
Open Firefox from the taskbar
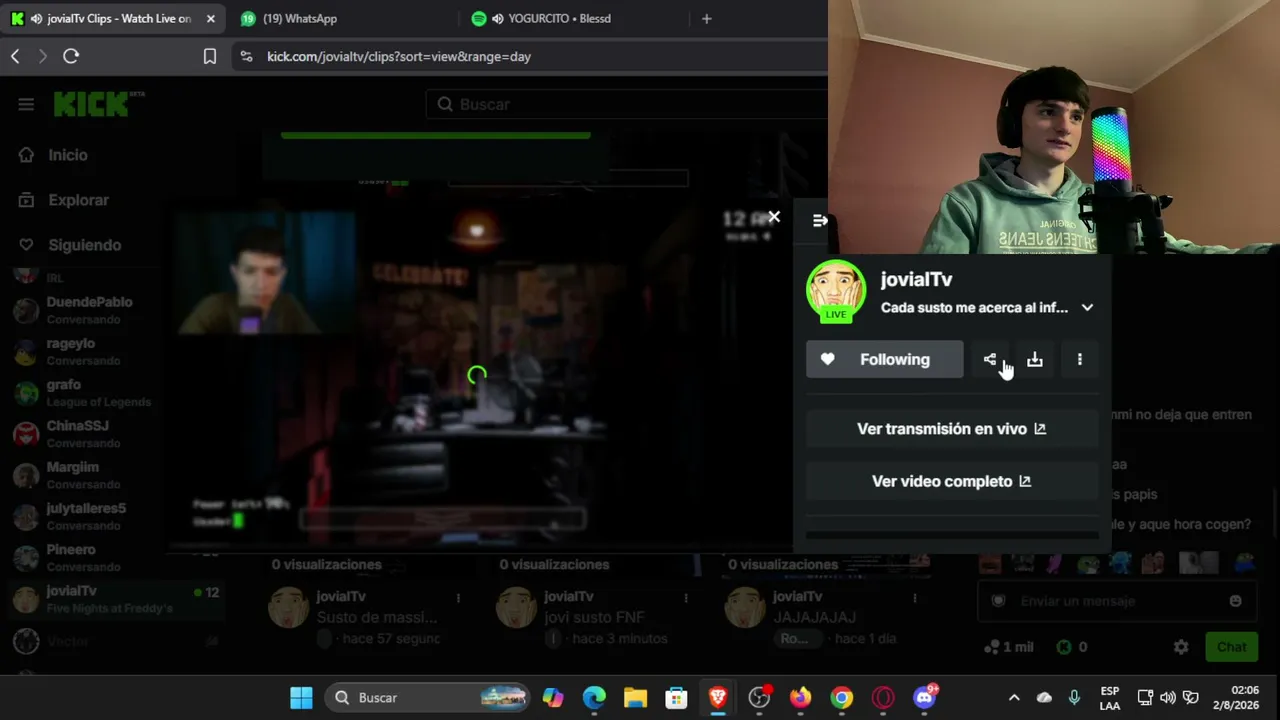pyautogui.click(x=800, y=698)
